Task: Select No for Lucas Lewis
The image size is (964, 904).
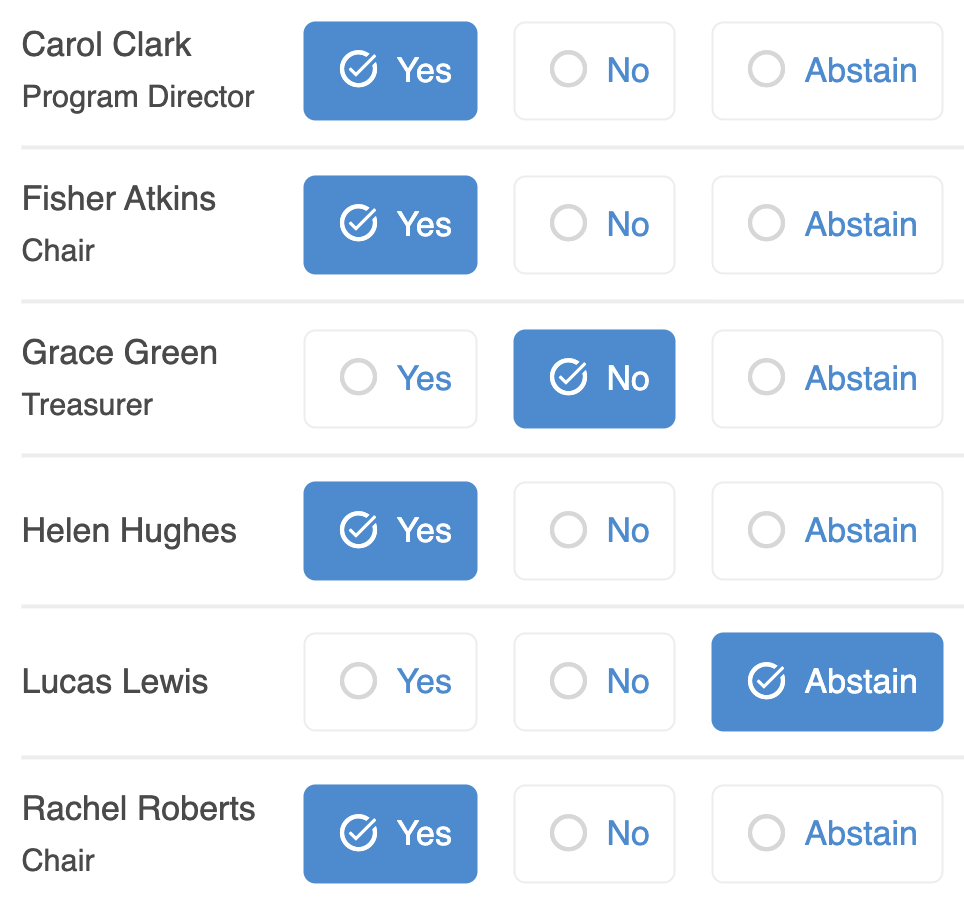Action: pyautogui.click(x=594, y=681)
